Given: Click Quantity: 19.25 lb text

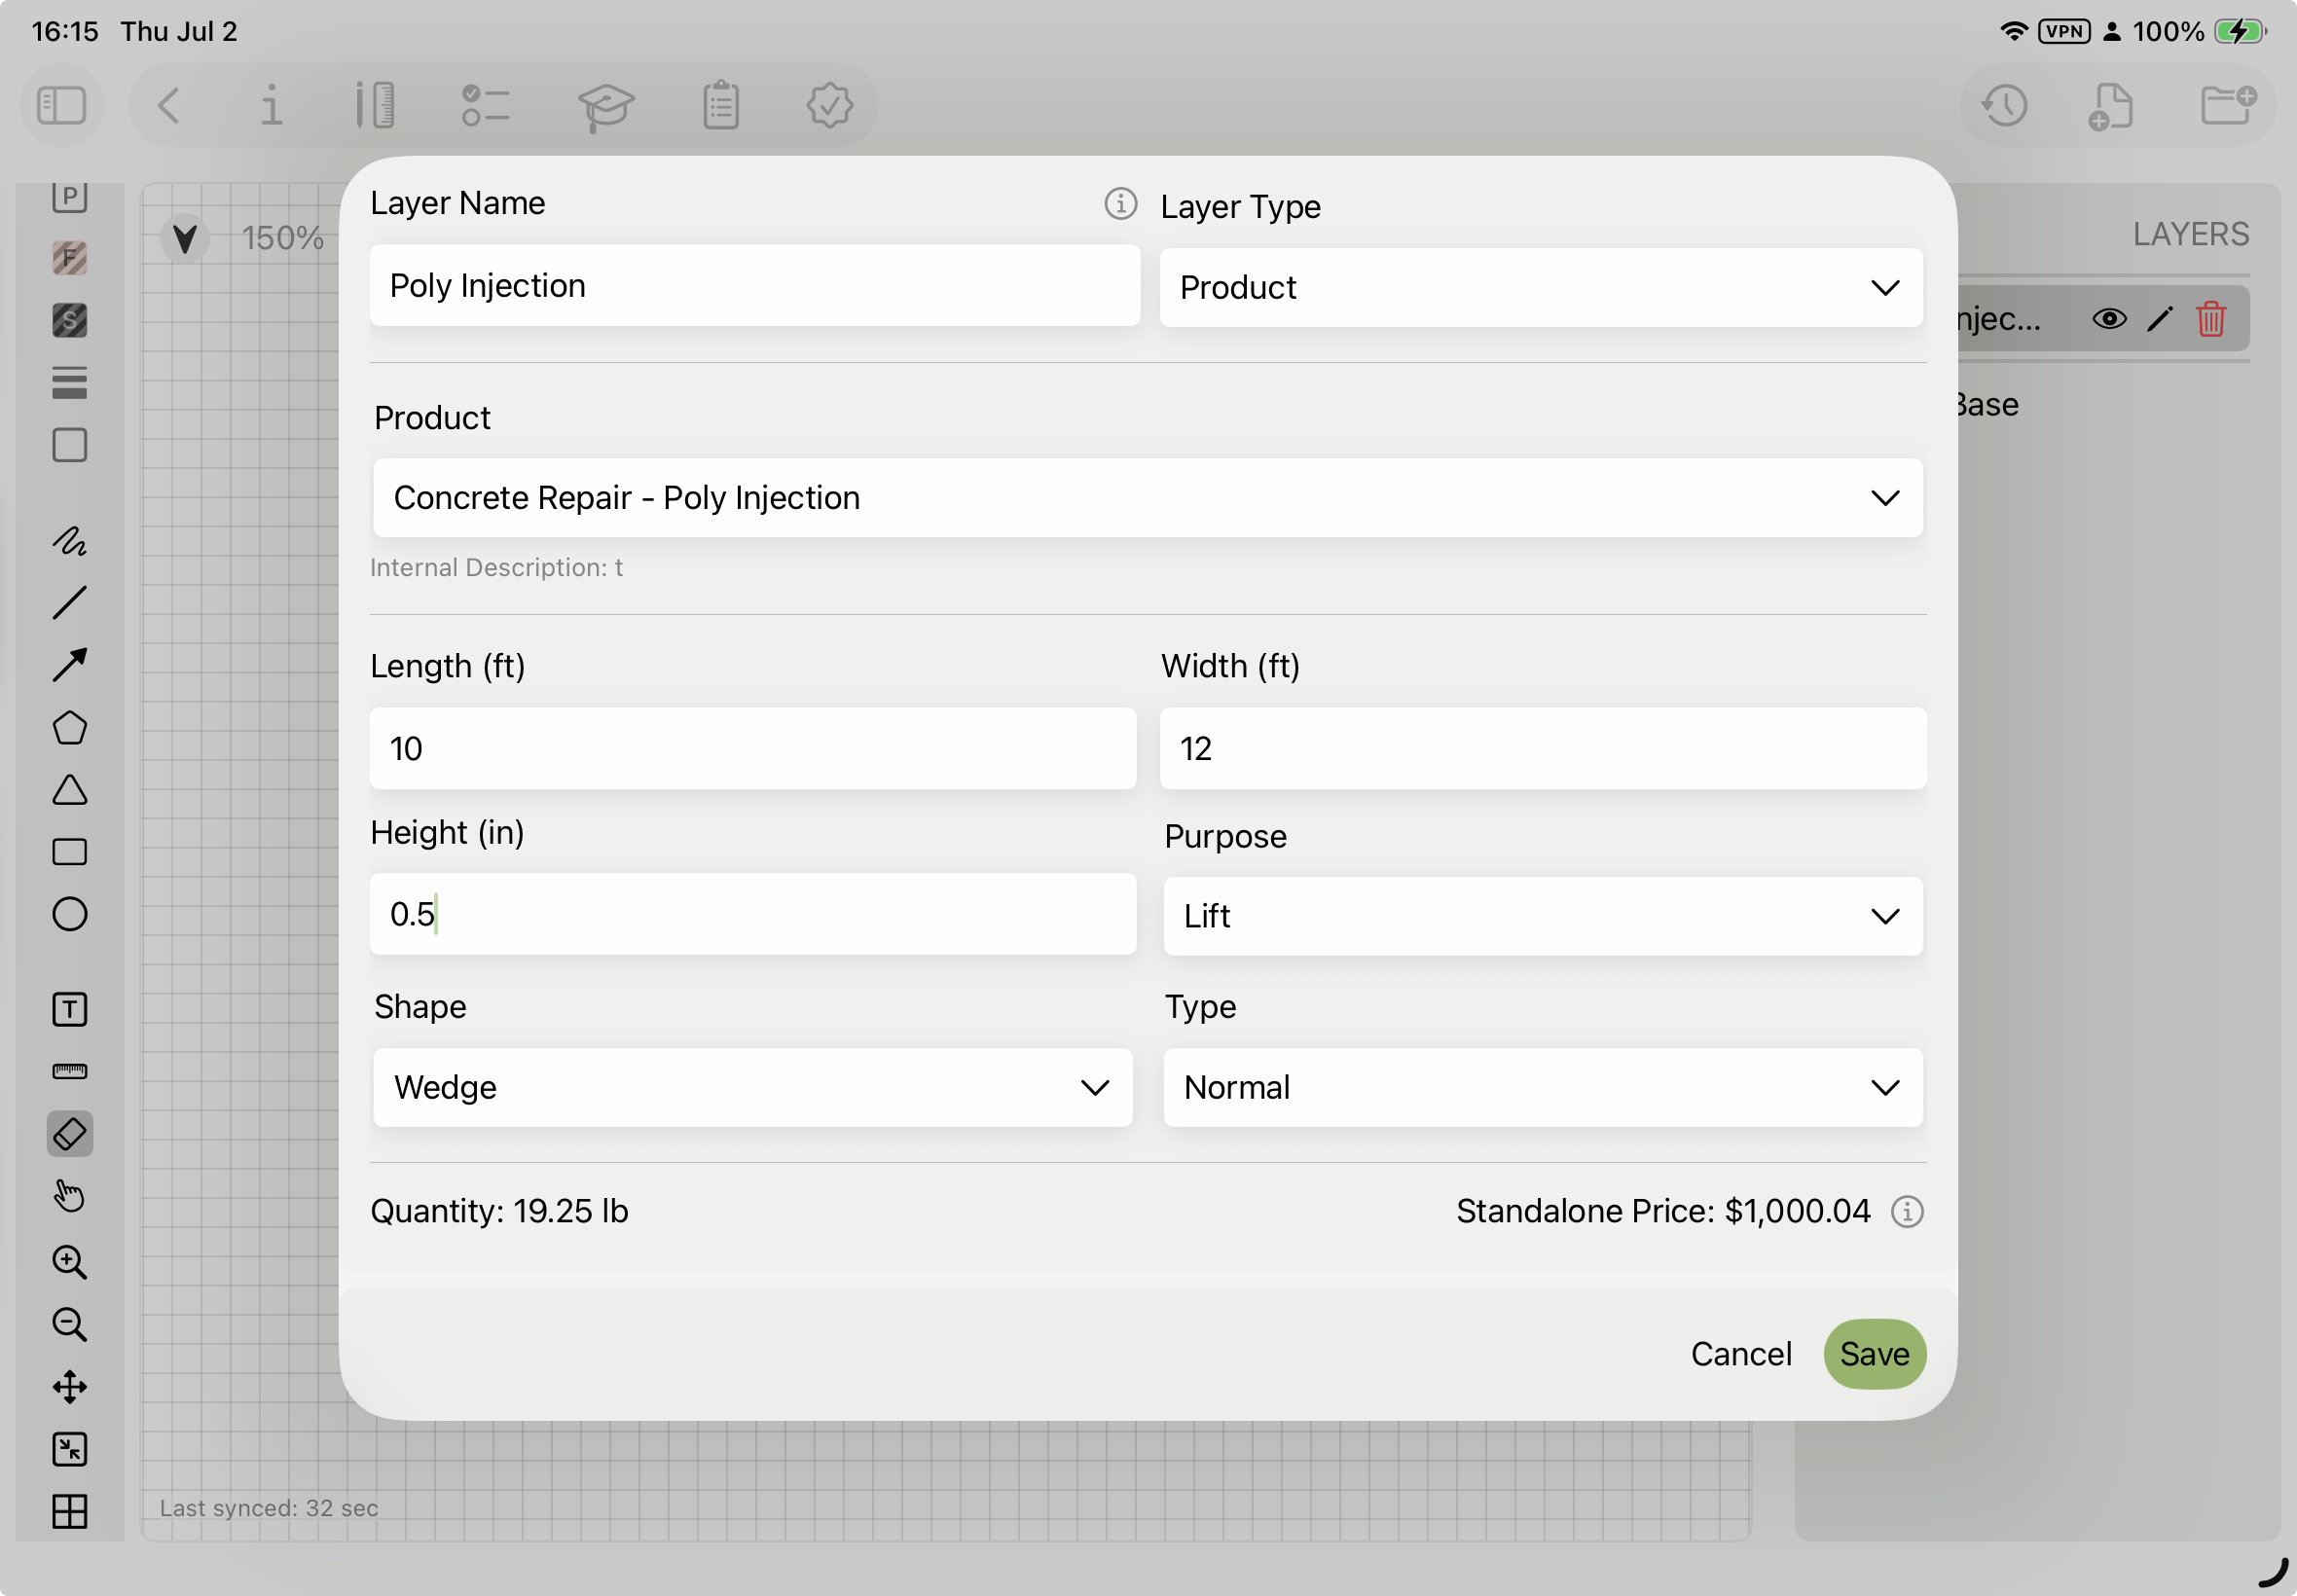Looking at the screenshot, I should point(499,1212).
